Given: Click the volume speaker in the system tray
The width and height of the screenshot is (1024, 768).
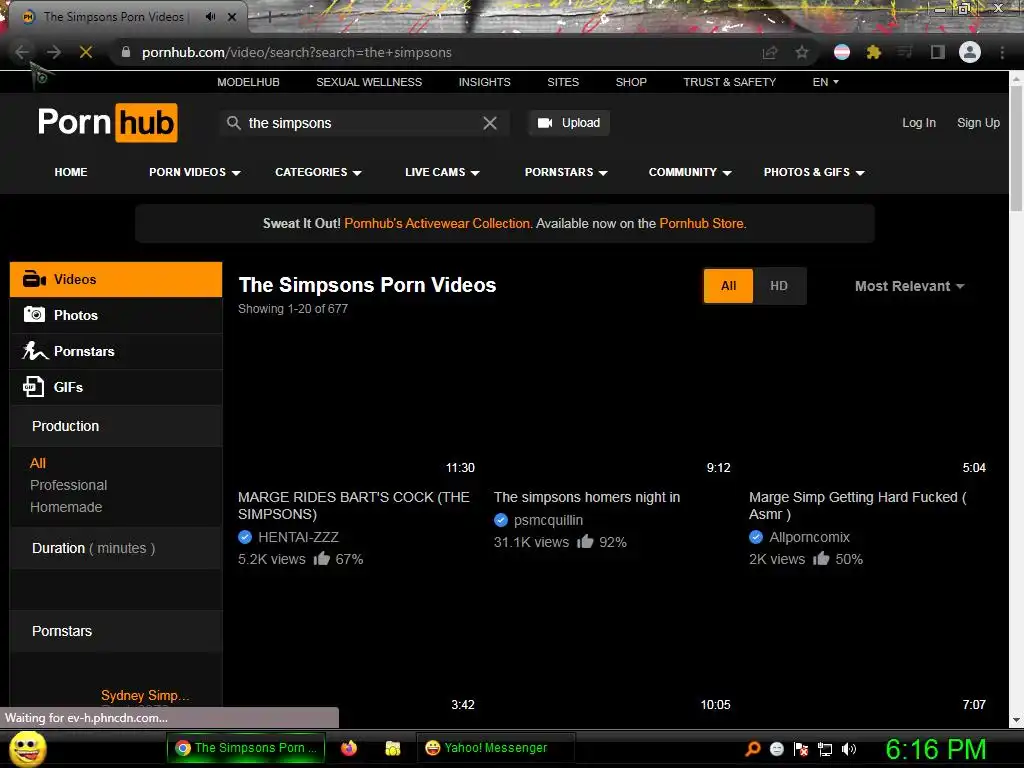Looking at the screenshot, I should point(849,749).
